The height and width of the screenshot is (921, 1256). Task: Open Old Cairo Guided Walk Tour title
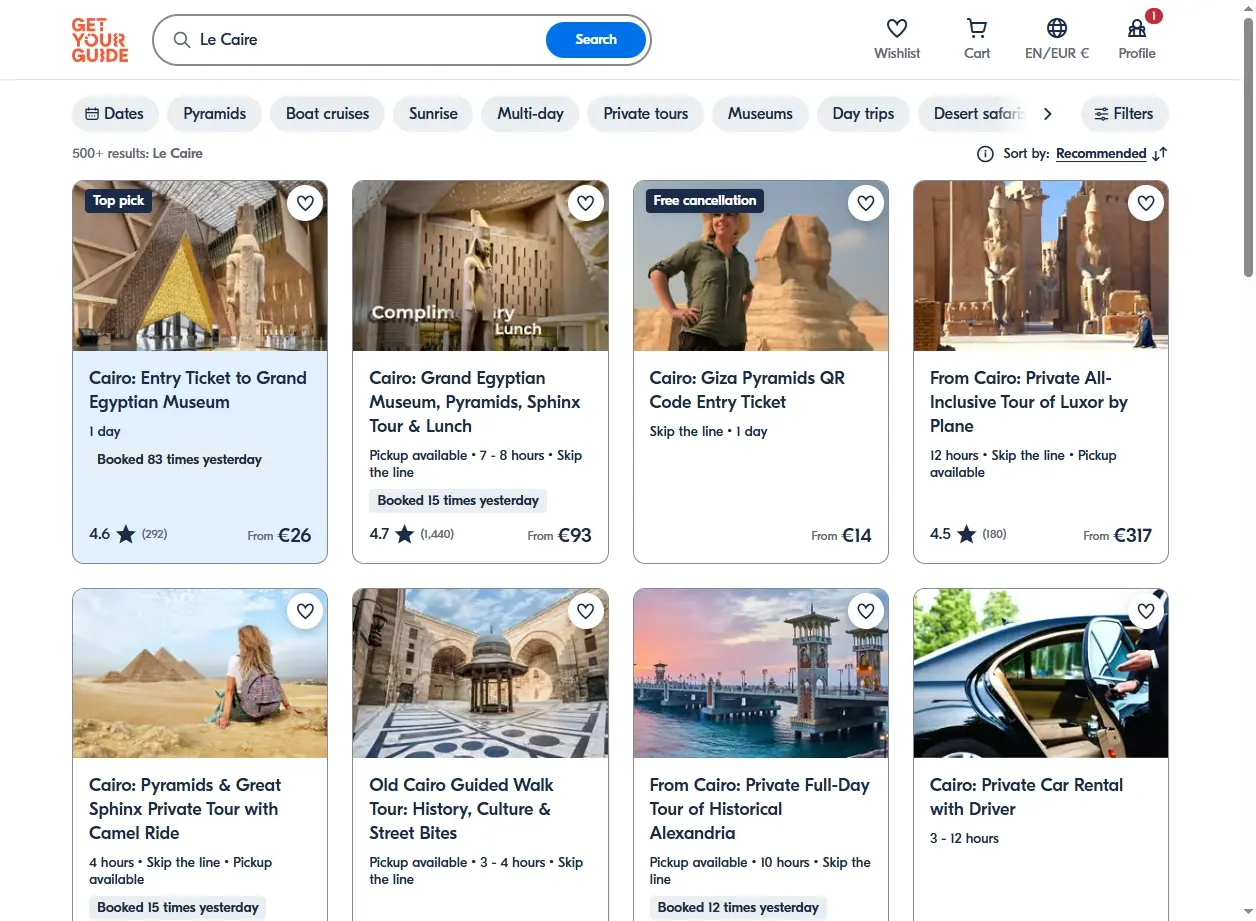(x=461, y=809)
